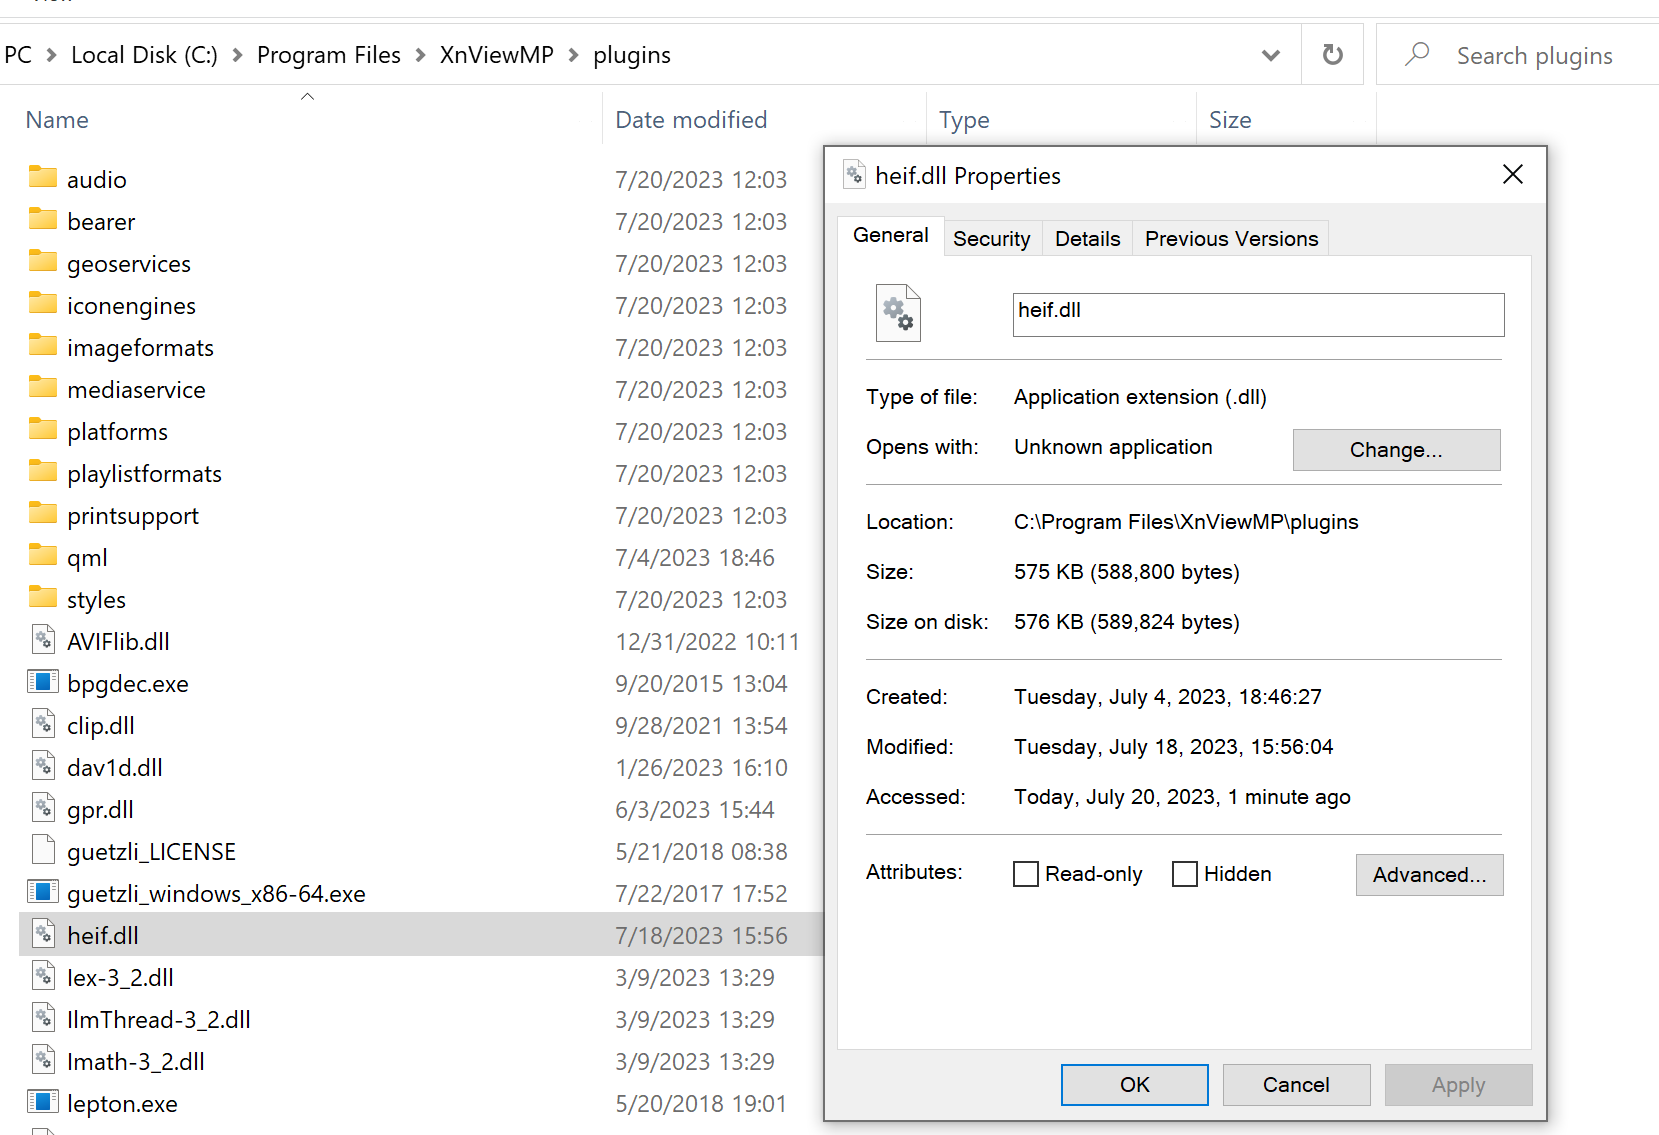Click the AVIFlib.dll file icon
Screen dimensions: 1659x1135
(43, 640)
